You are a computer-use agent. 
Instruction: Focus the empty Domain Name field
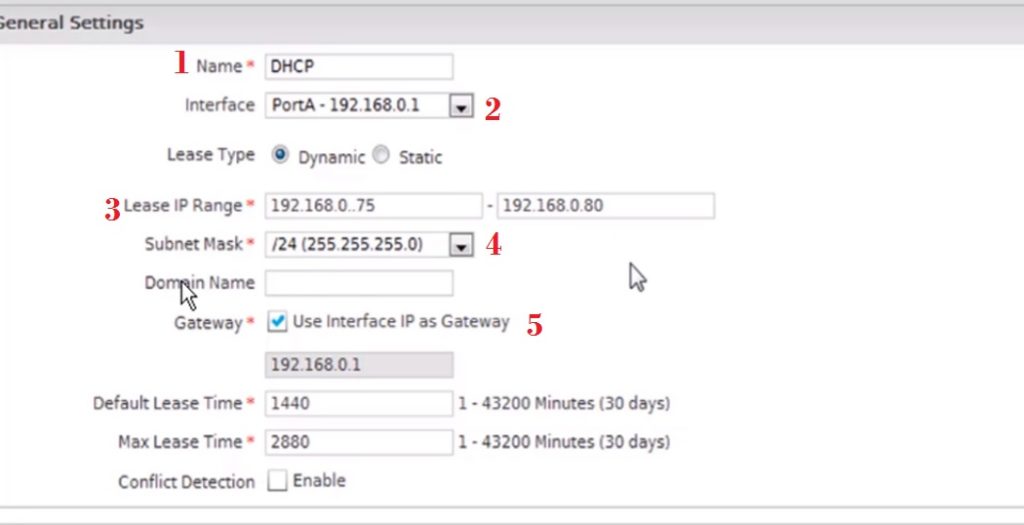pyautogui.click(x=358, y=283)
